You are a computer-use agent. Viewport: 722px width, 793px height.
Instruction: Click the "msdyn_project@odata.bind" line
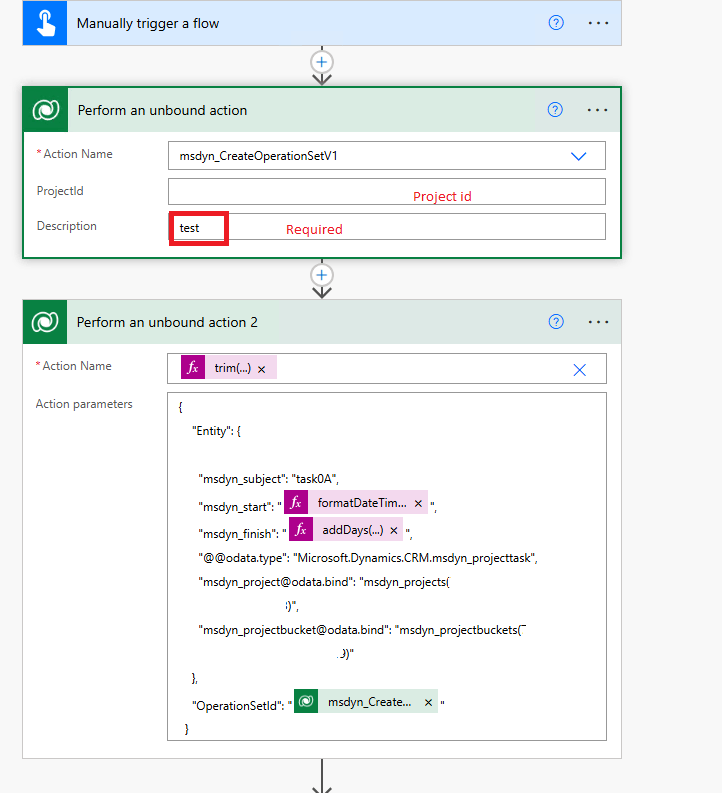pyautogui.click(x=324, y=582)
